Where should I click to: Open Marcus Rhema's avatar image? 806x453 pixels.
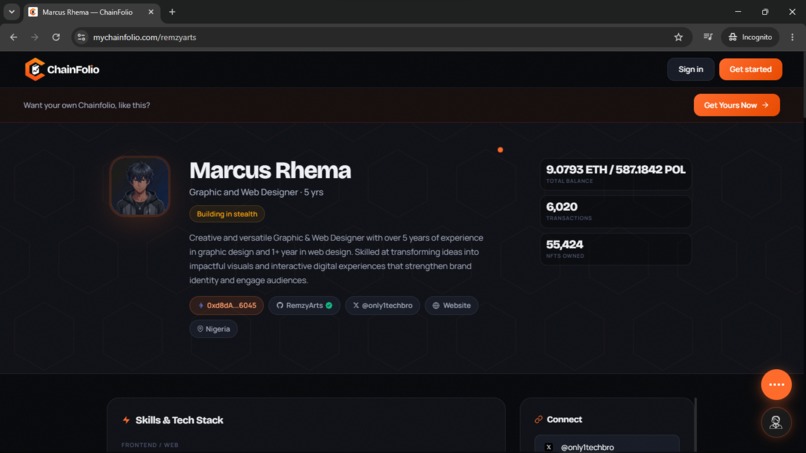pyautogui.click(x=140, y=186)
